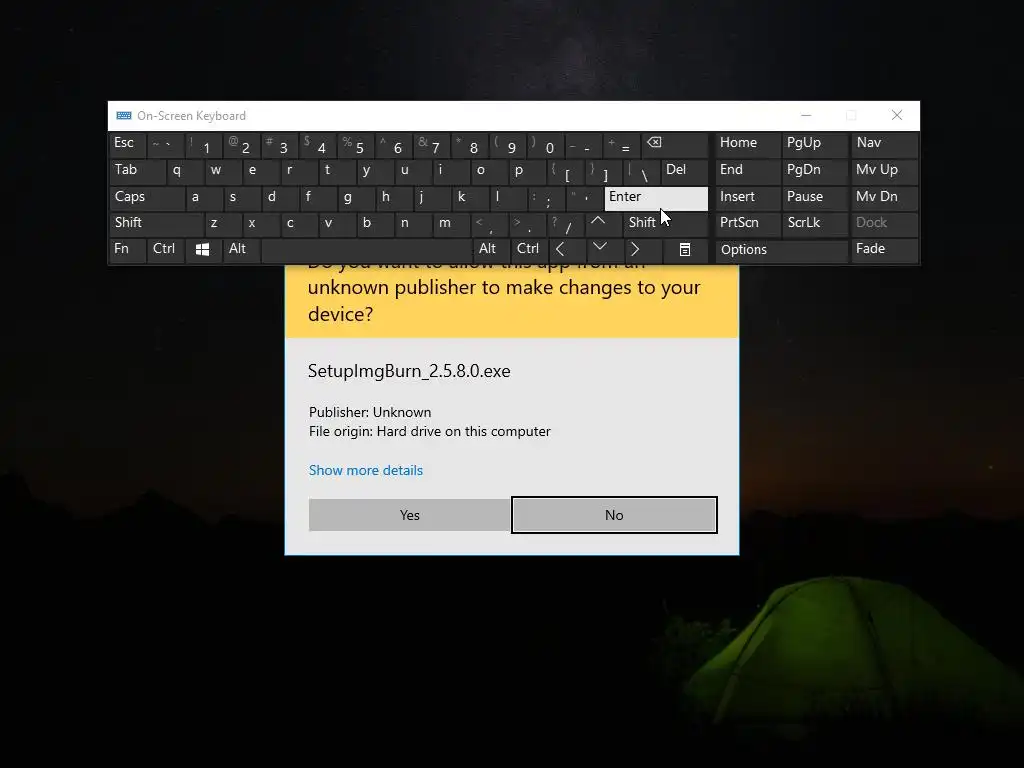
Task: Click the left bracket key
Action: click(564, 171)
